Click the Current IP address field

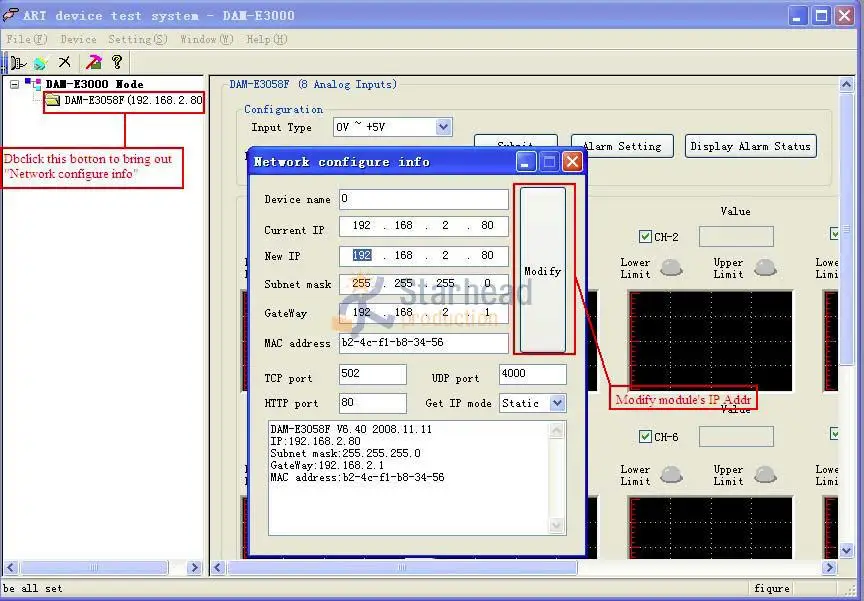click(423, 226)
